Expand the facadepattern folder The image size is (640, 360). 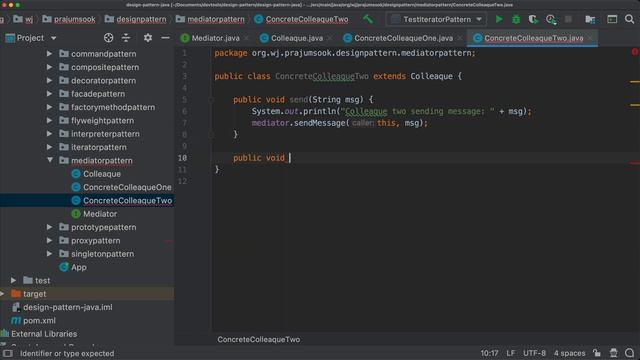pos(49,93)
